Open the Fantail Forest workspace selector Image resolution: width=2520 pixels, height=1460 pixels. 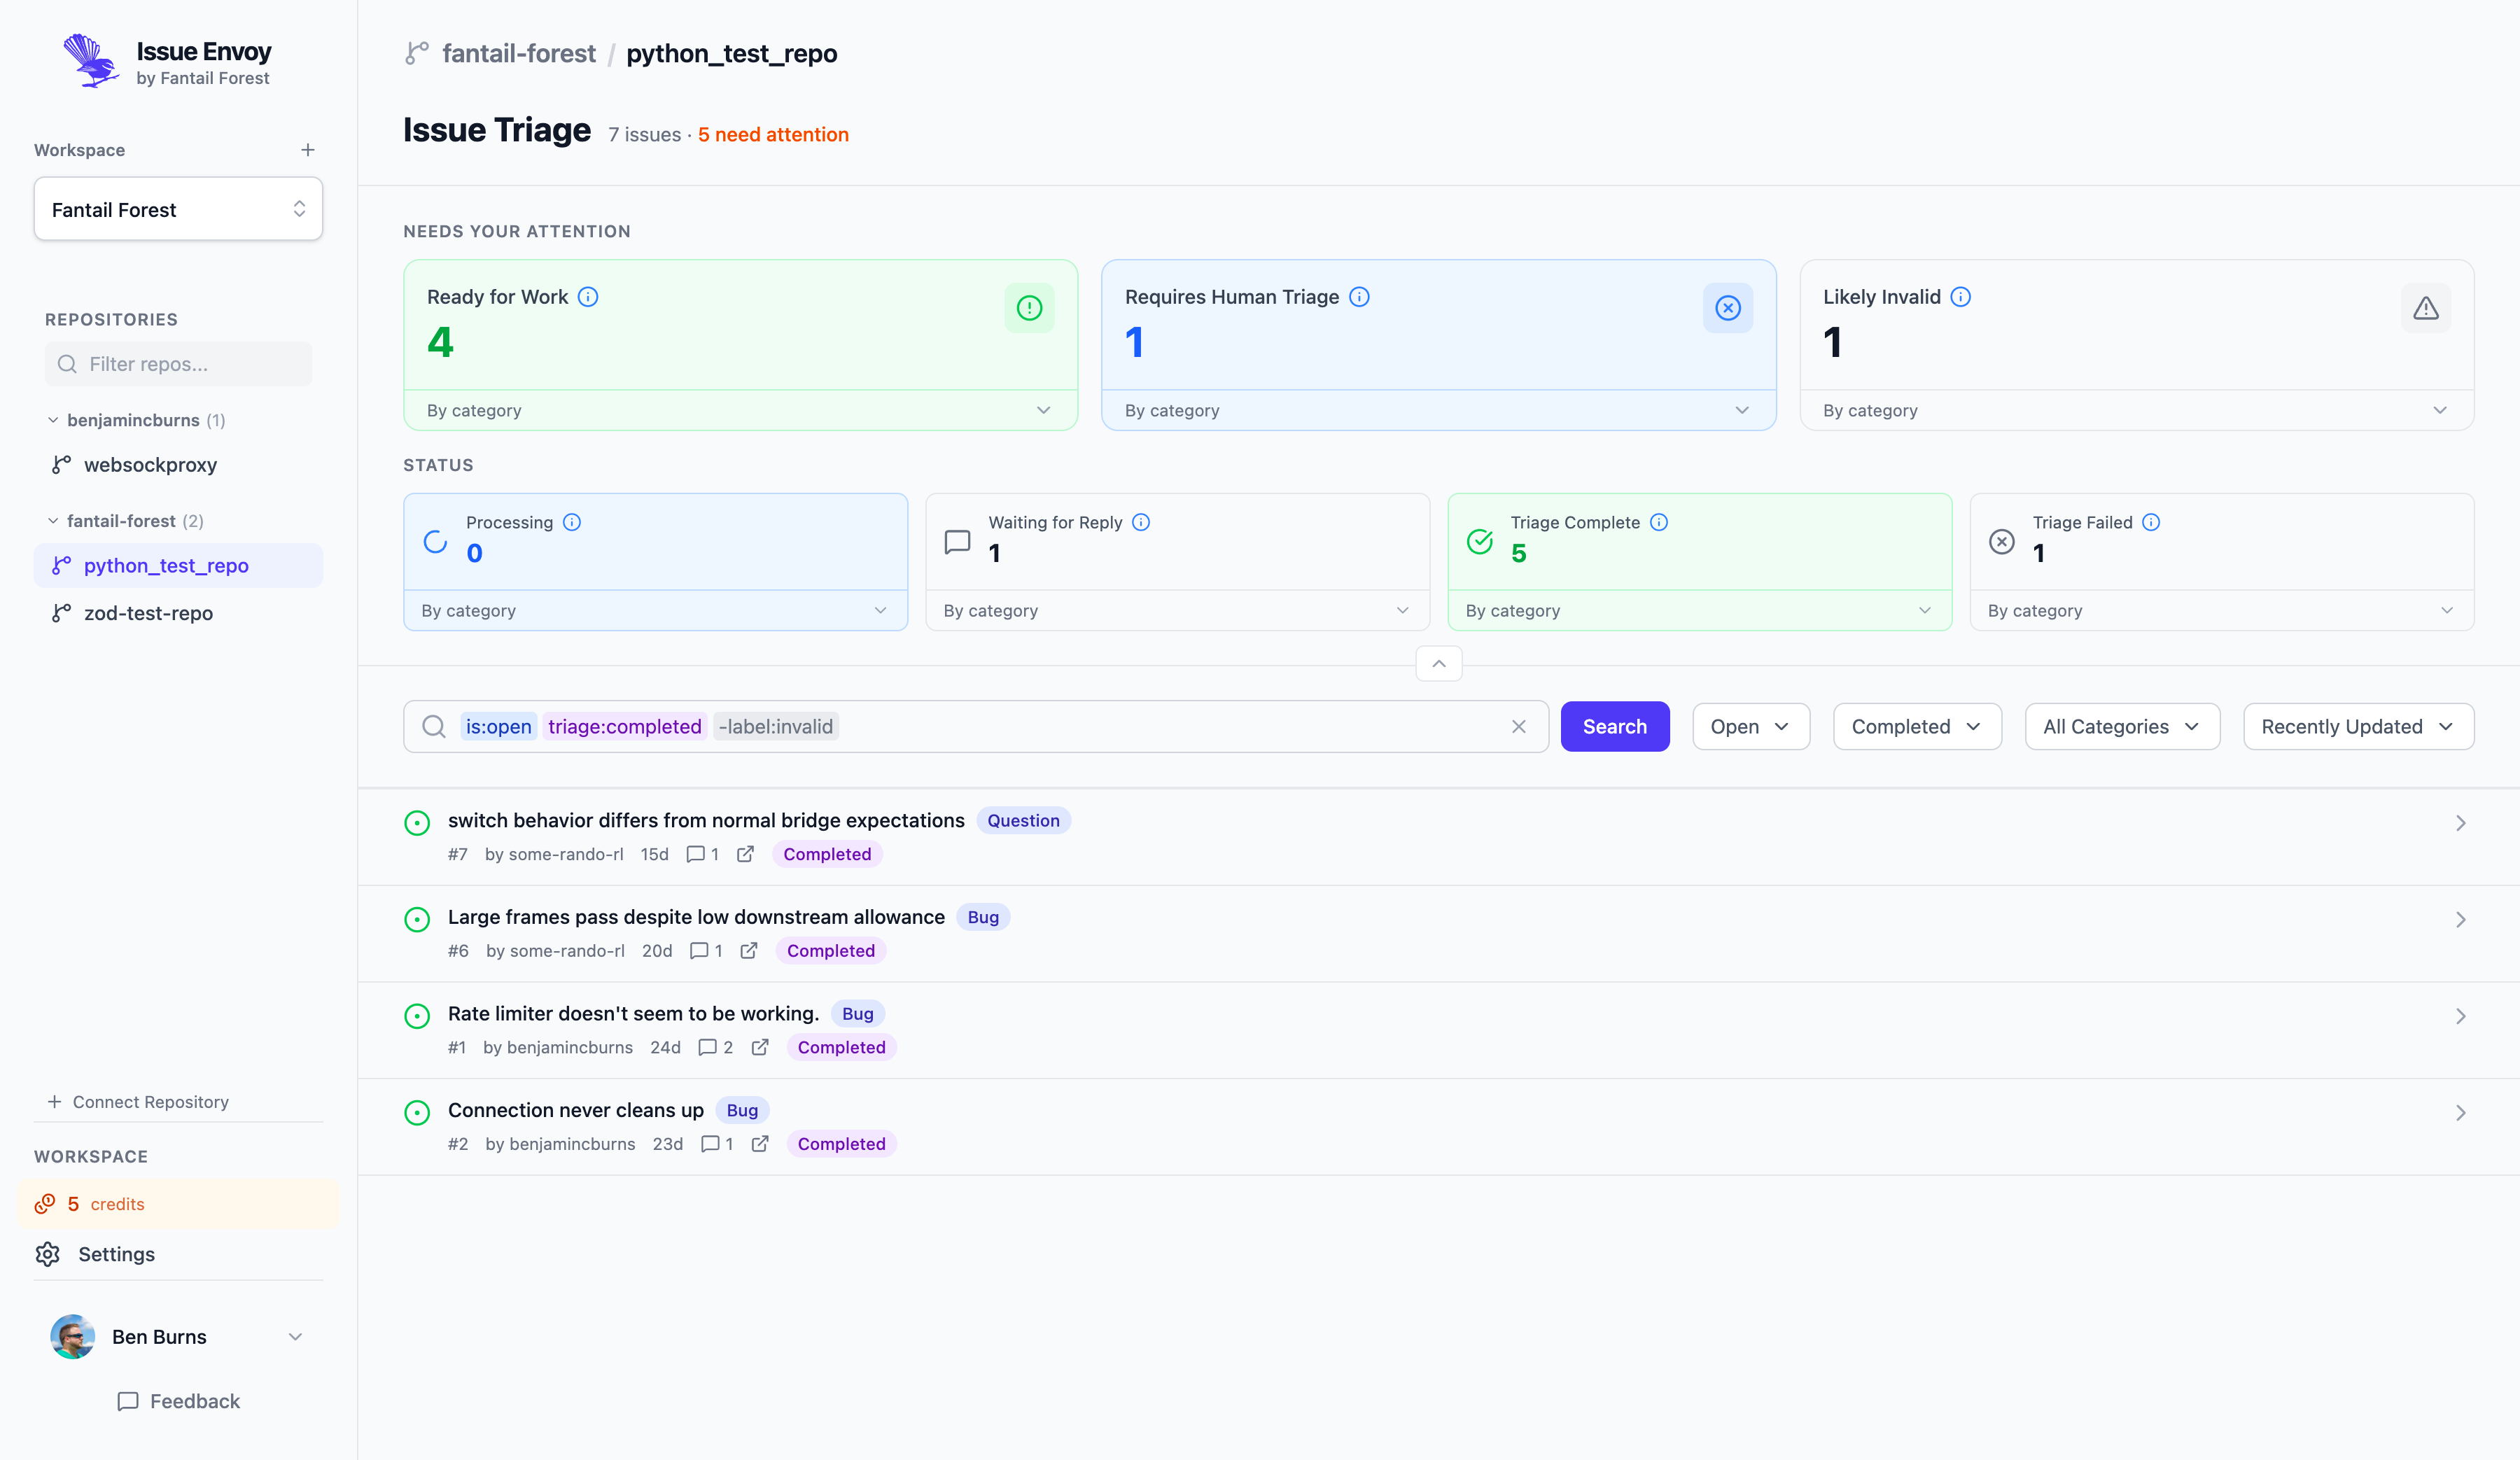(178, 209)
